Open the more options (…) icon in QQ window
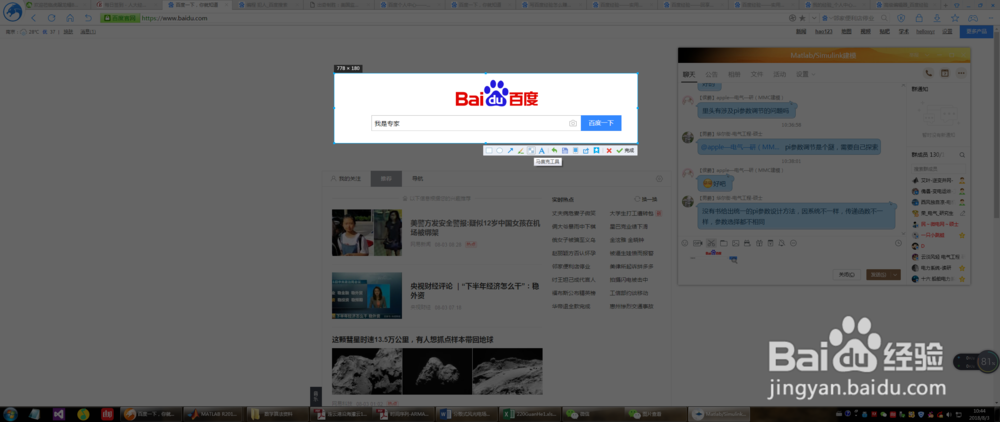The image size is (1000, 422). (x=961, y=73)
